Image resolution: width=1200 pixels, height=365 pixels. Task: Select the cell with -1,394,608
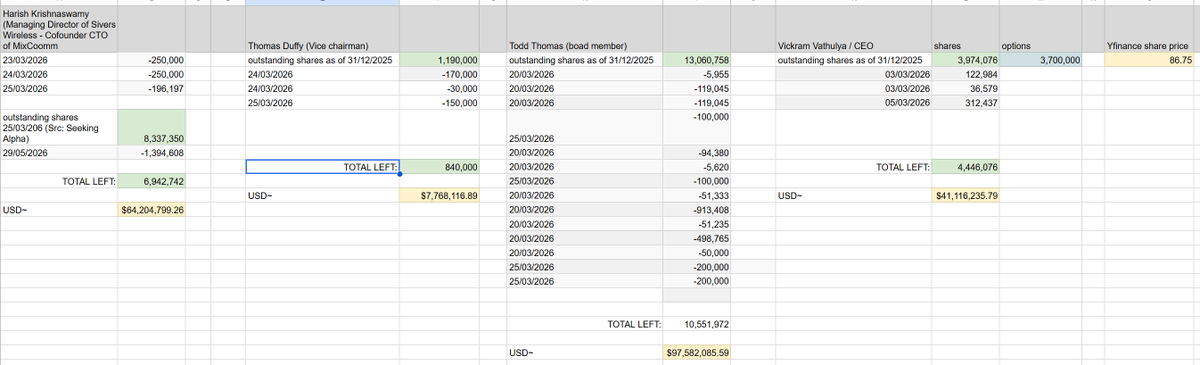point(151,152)
